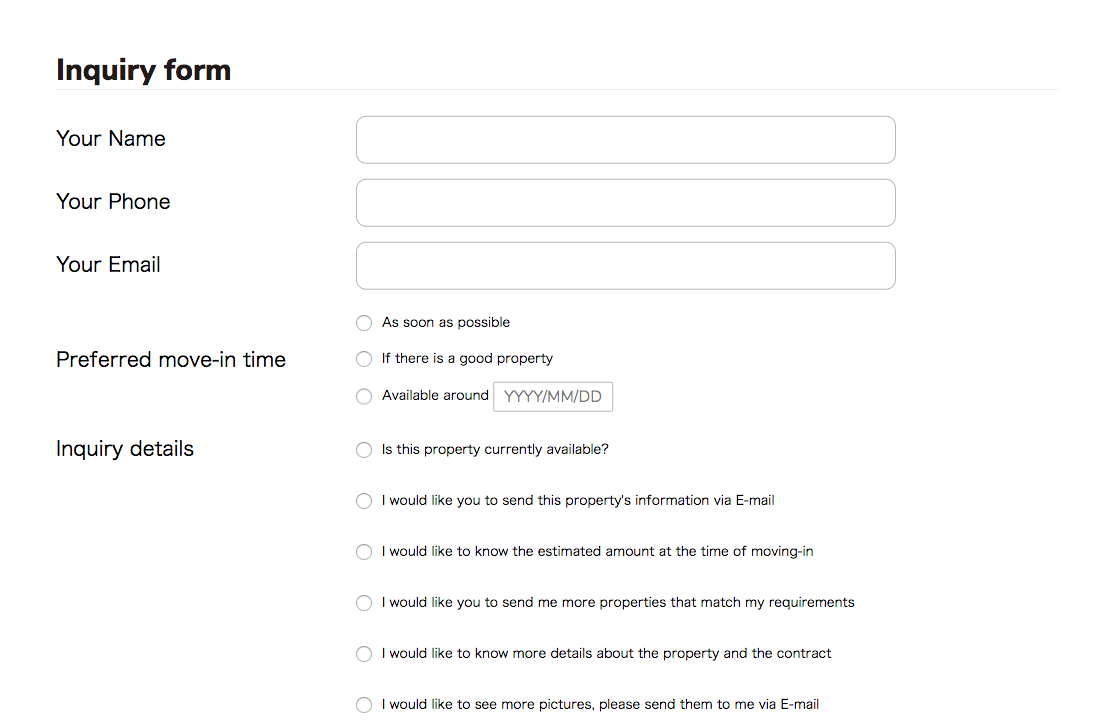
Task: Select the estimated move-in amount radio button
Action: [x=364, y=552]
